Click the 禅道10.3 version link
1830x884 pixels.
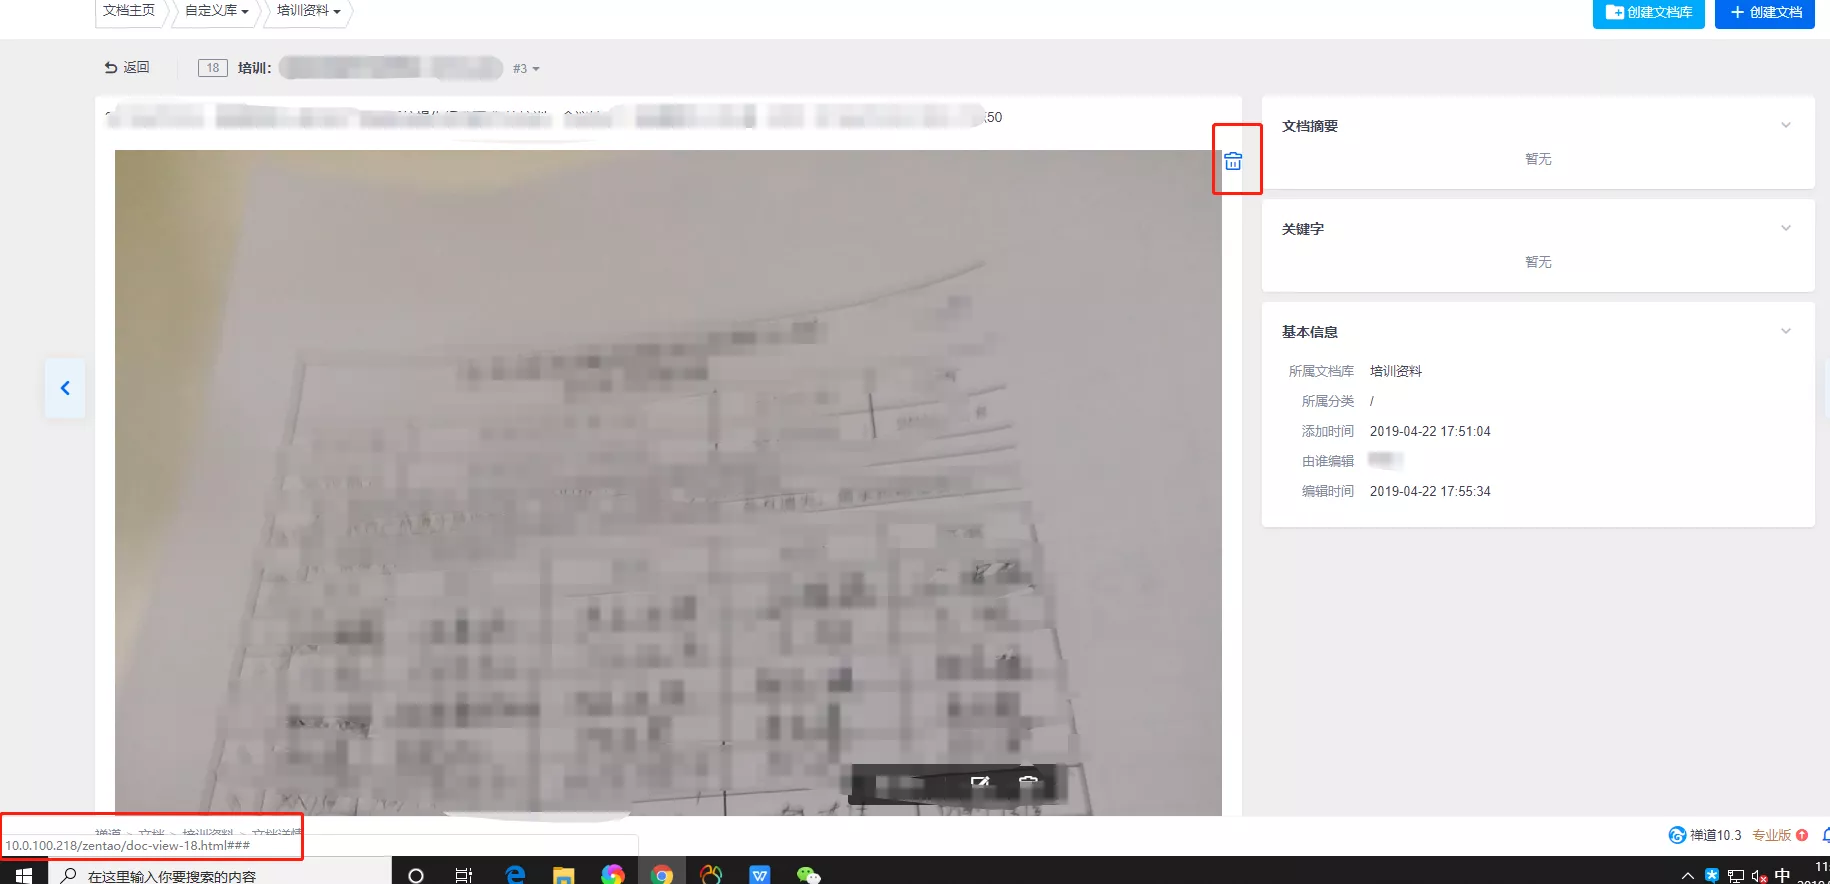pyautogui.click(x=1715, y=835)
